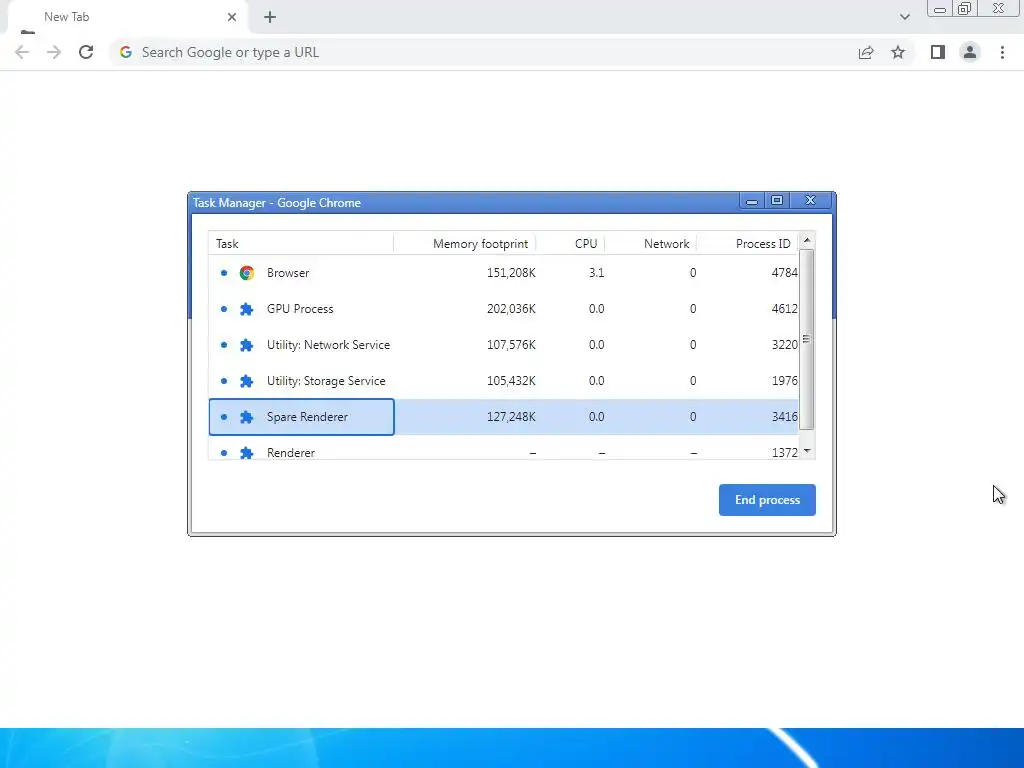
Task: Click process ID 4784
Action: point(784,273)
